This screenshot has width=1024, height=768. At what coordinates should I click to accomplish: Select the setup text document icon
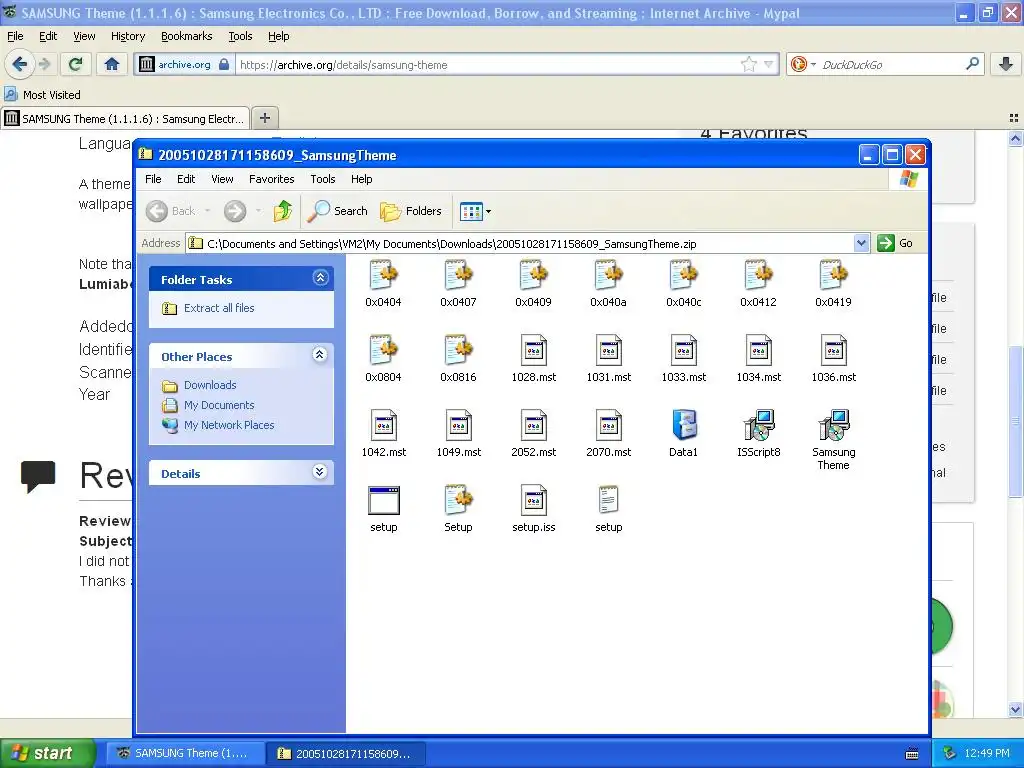pos(609,501)
